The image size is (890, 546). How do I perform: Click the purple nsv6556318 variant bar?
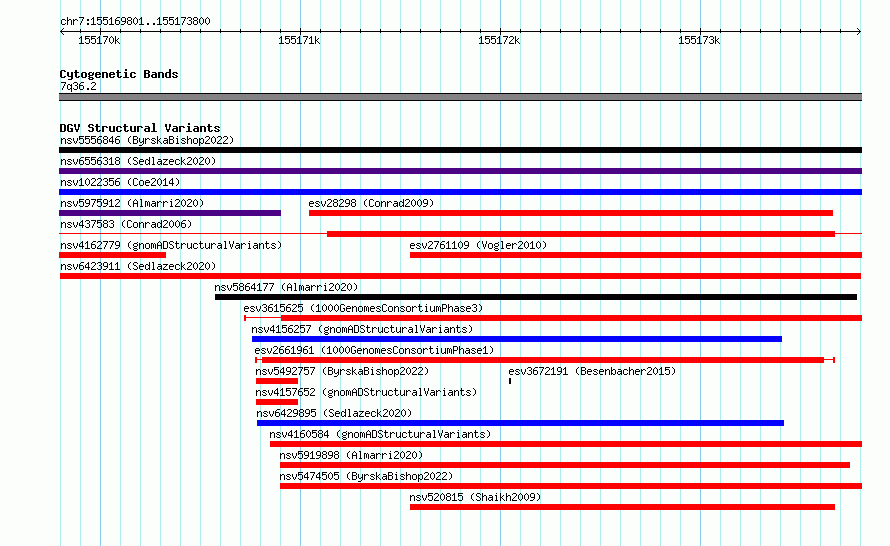tap(460, 171)
